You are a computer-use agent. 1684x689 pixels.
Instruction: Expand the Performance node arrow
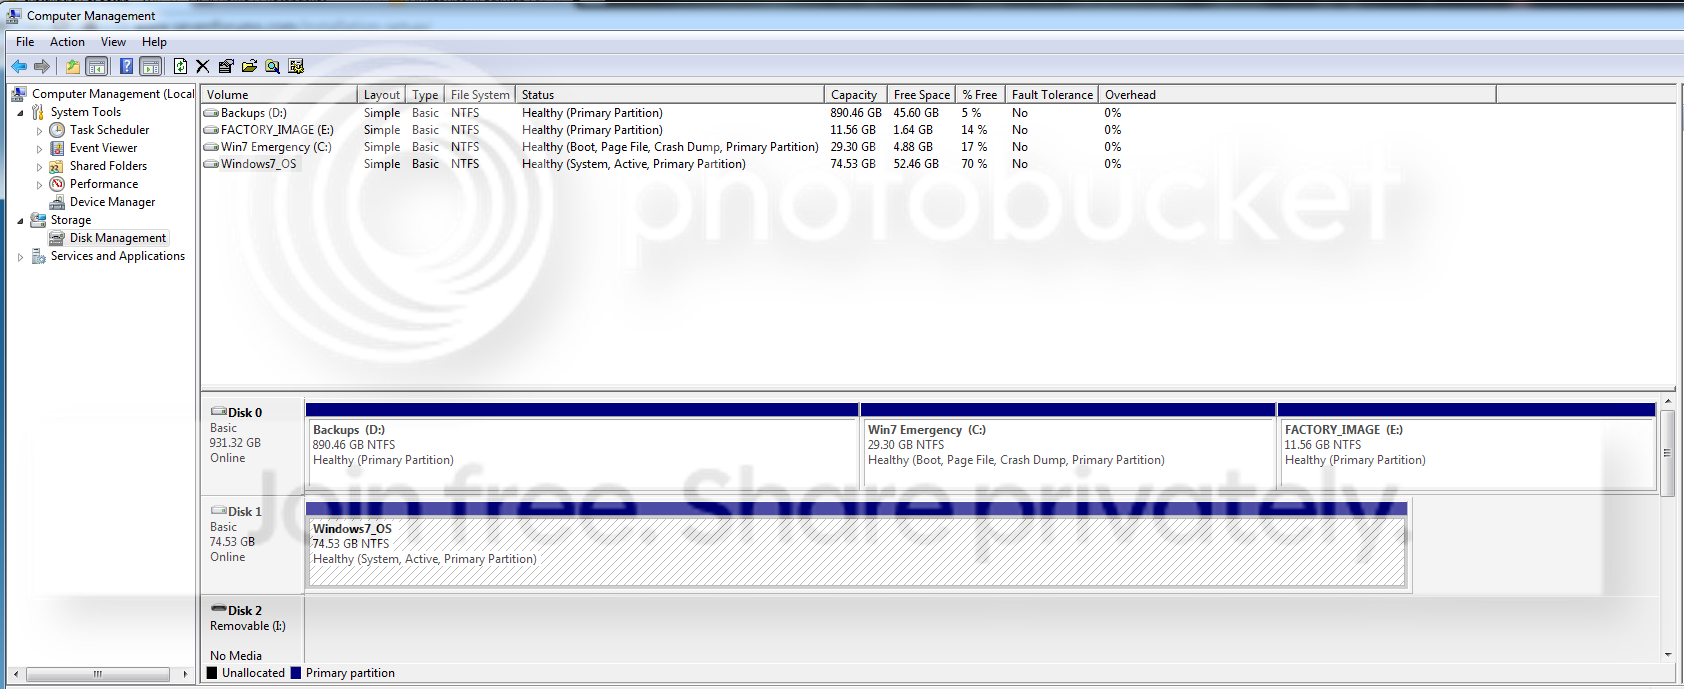[39, 185]
